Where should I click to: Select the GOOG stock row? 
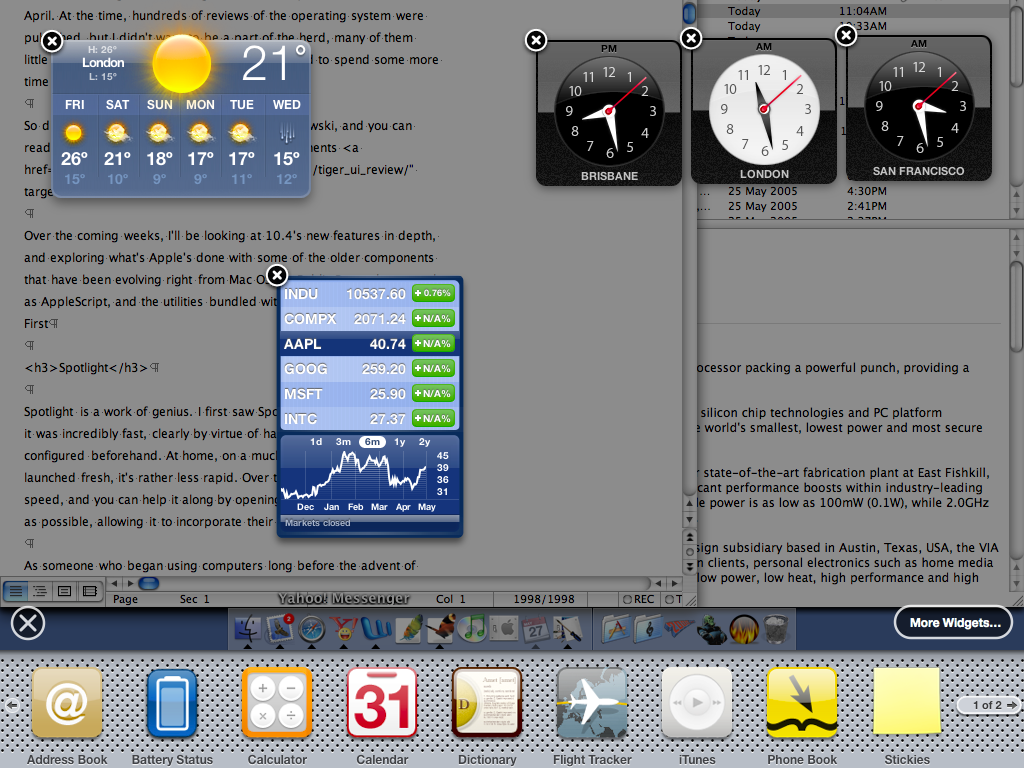coord(370,368)
